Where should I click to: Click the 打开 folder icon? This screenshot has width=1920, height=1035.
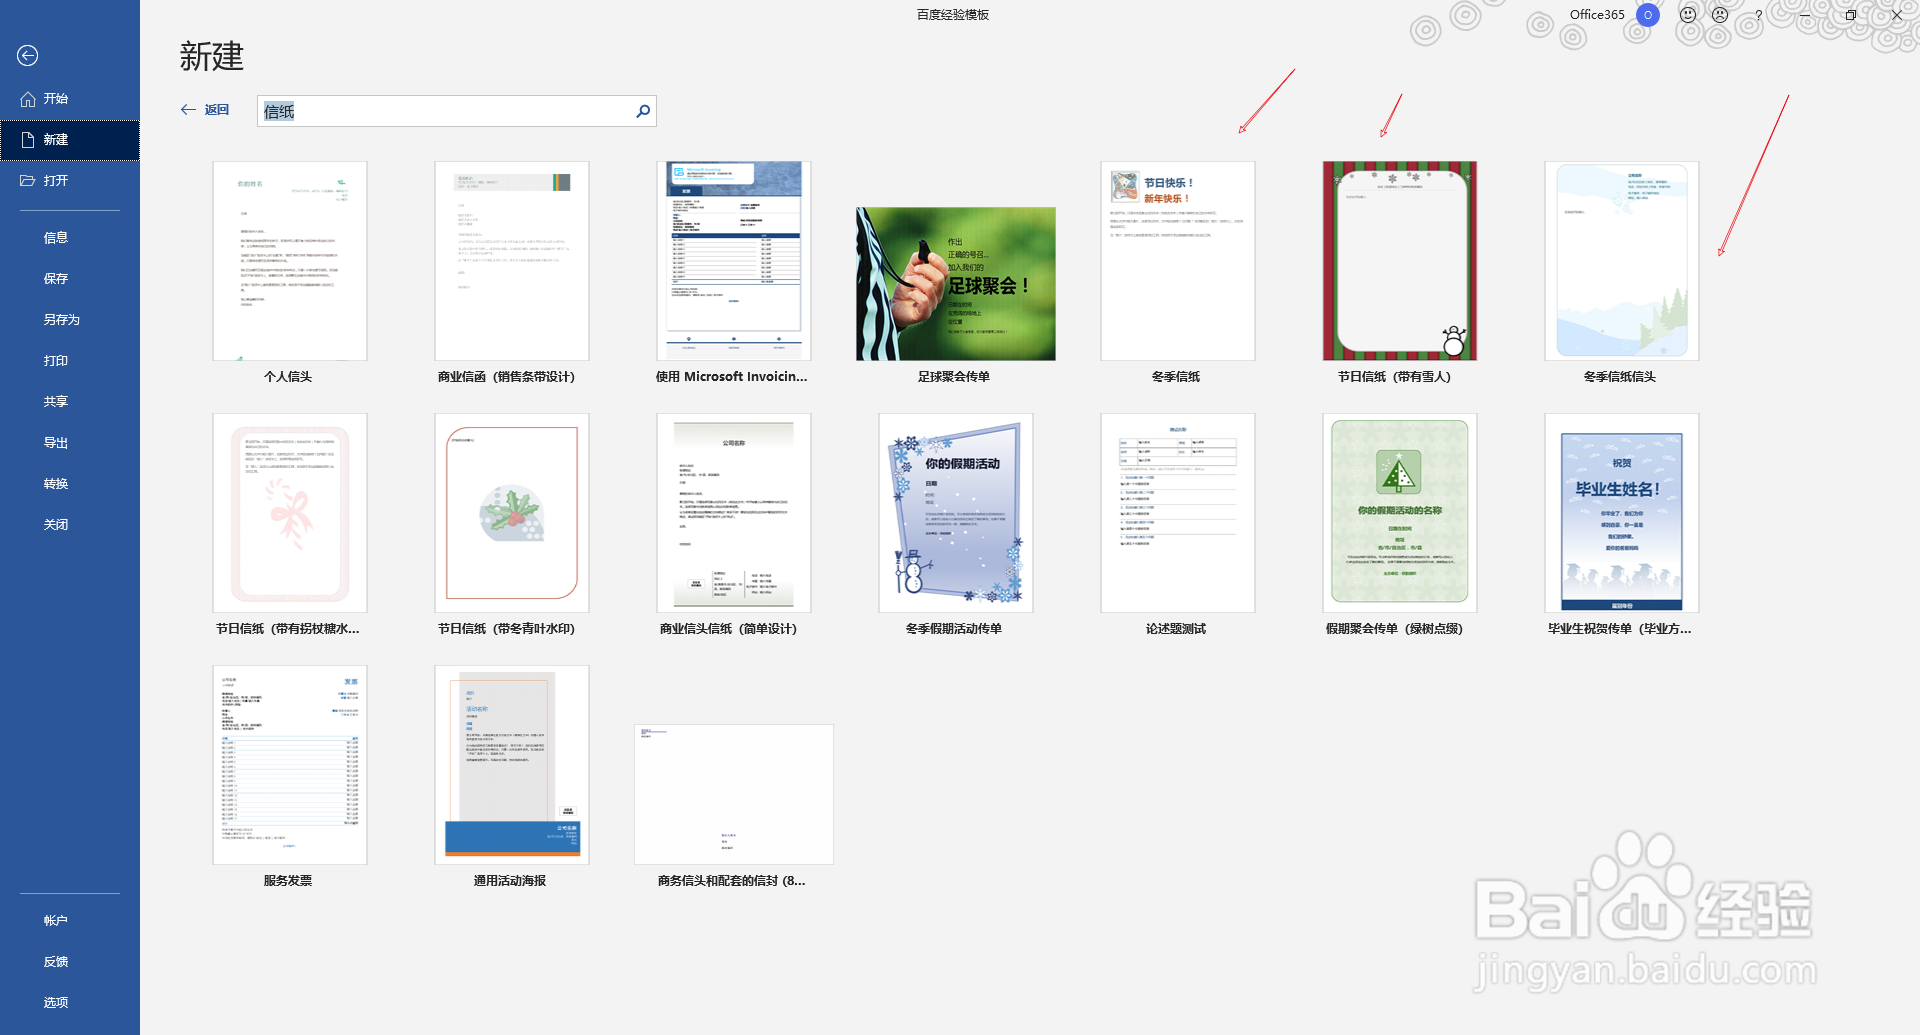28,181
